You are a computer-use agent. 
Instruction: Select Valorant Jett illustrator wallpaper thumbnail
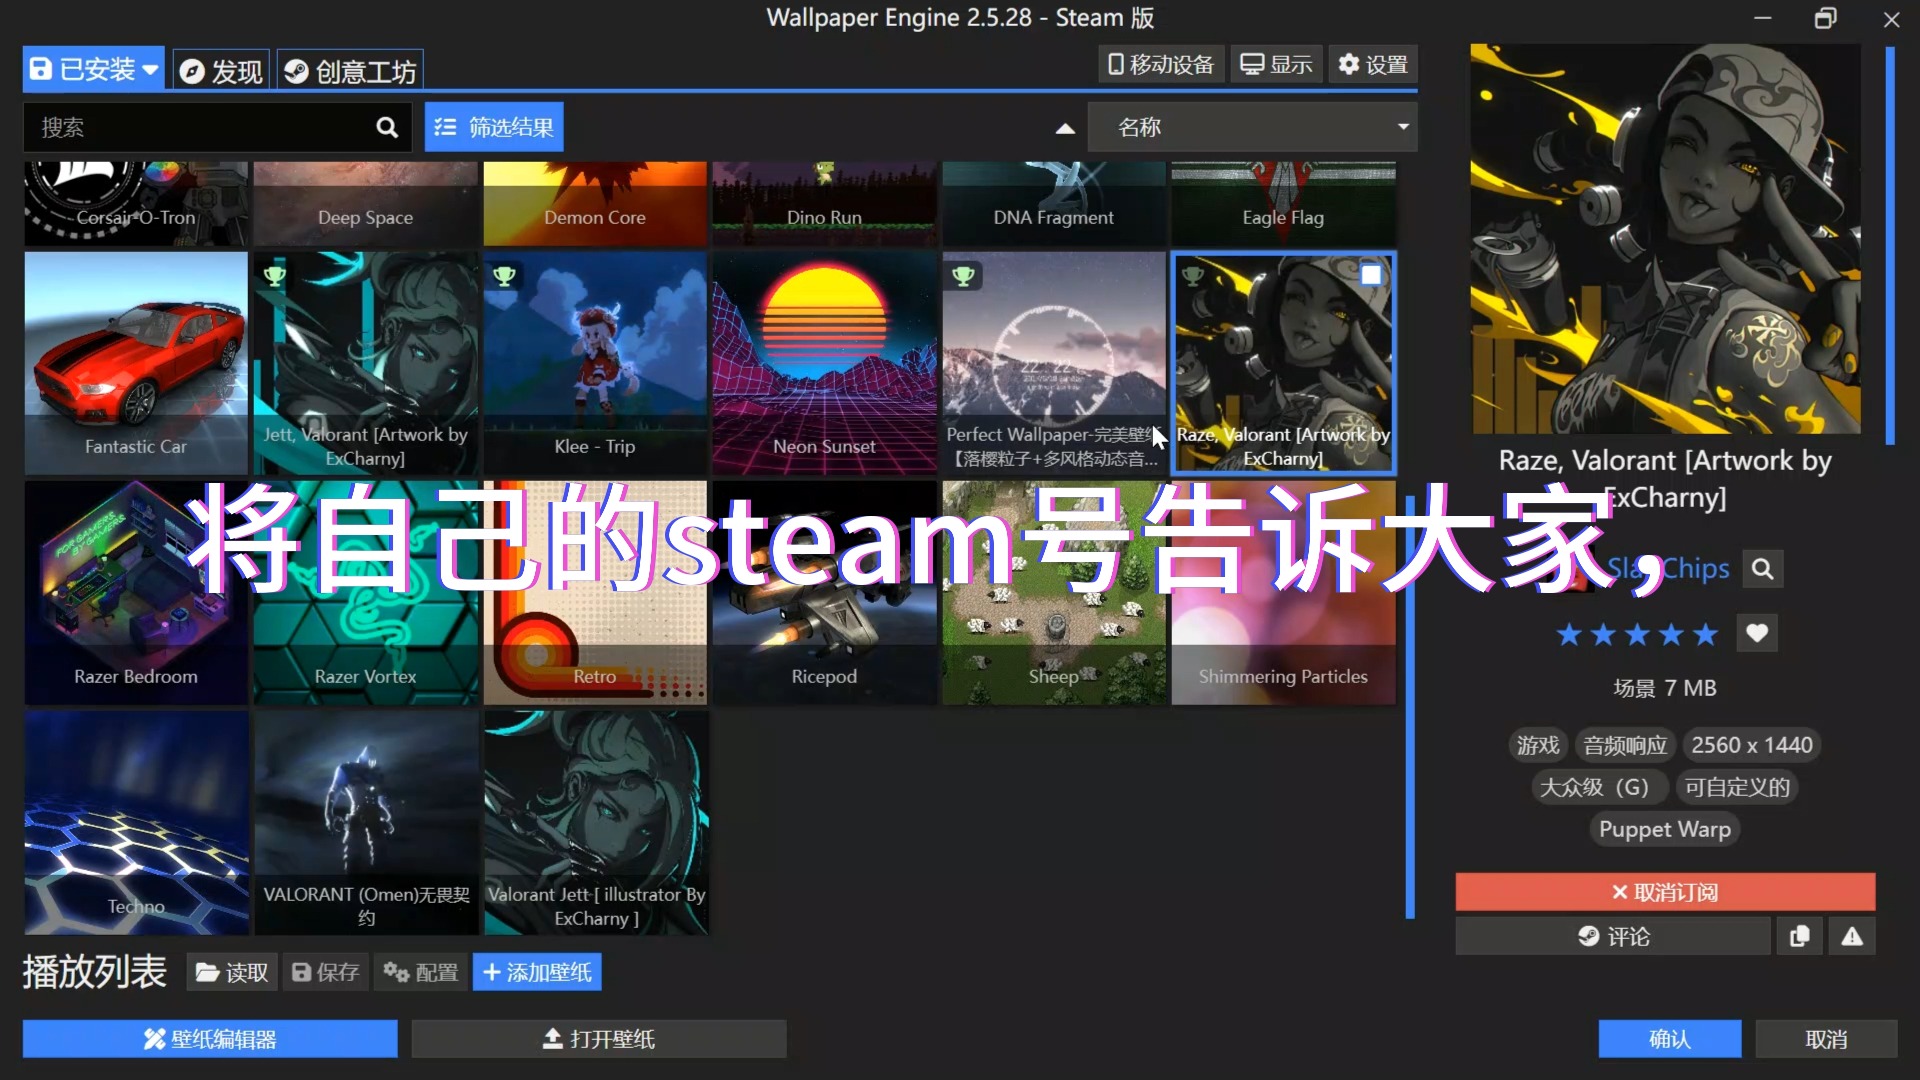click(595, 823)
